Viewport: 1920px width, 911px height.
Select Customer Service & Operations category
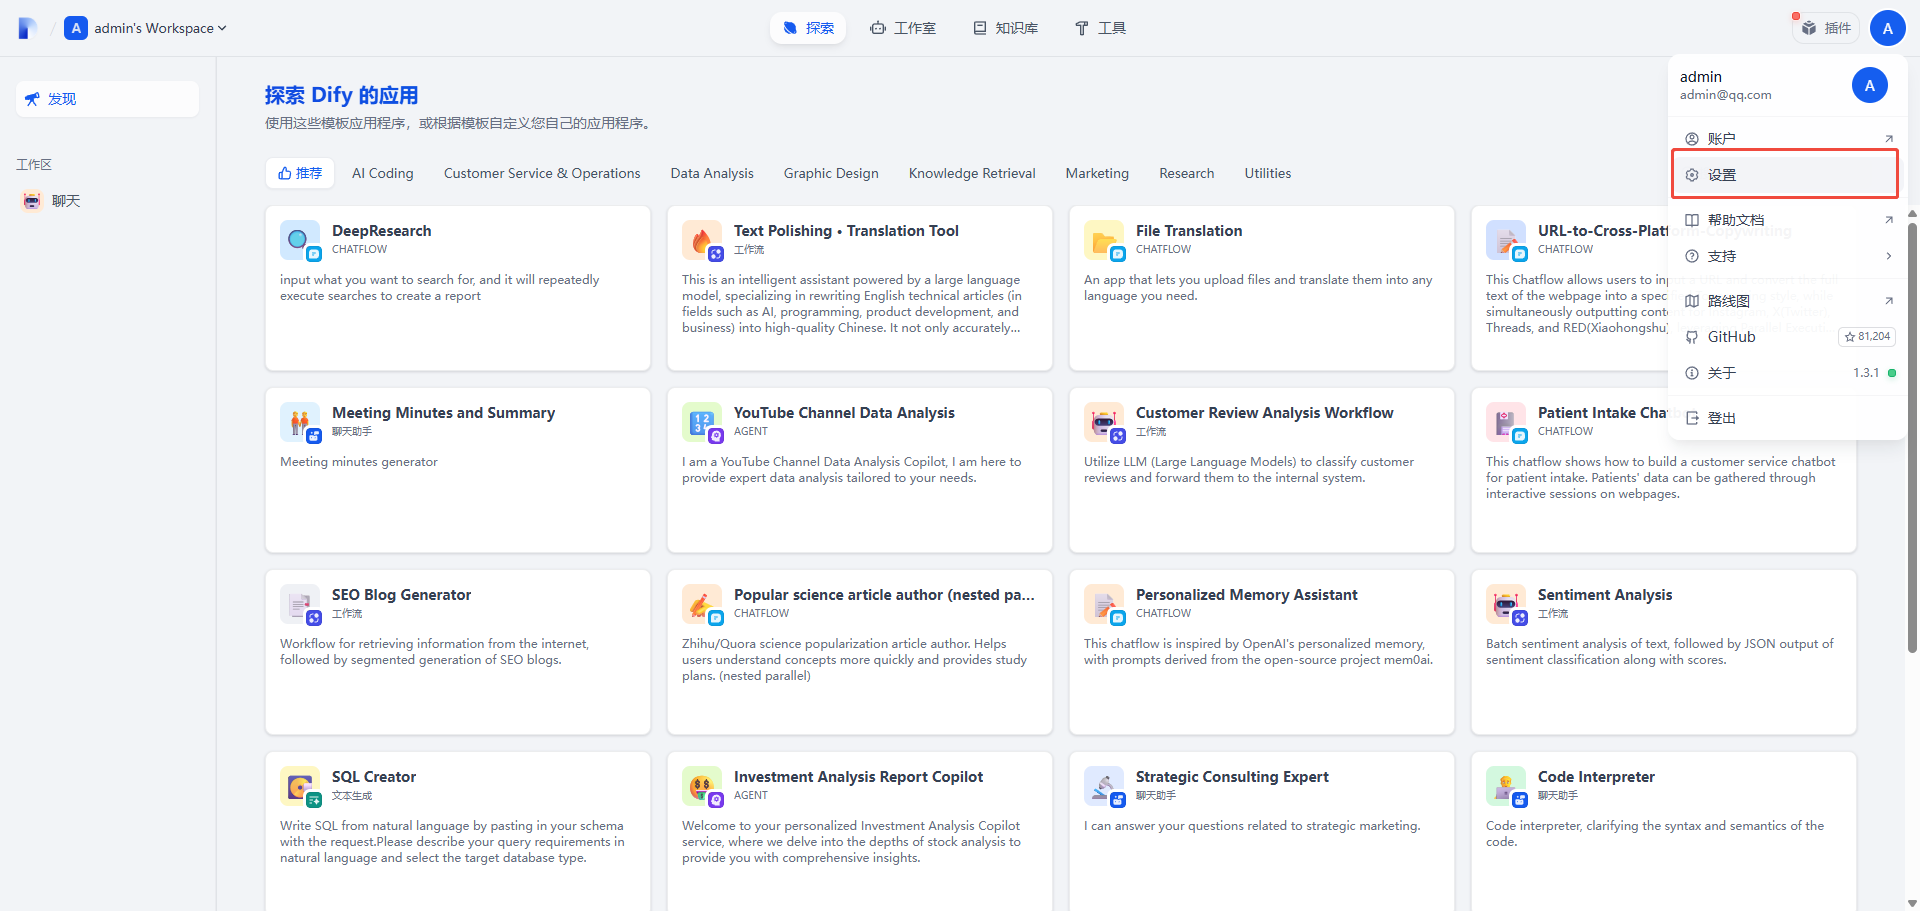542,173
